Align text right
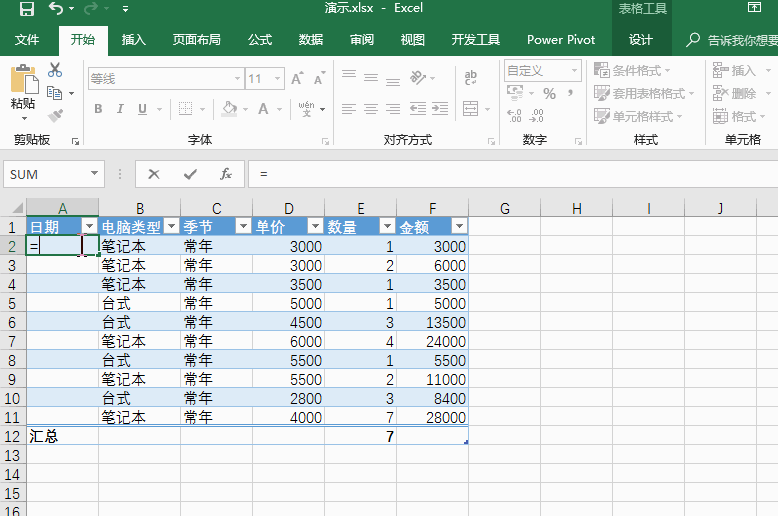This screenshot has height=516, width=778. [393, 109]
